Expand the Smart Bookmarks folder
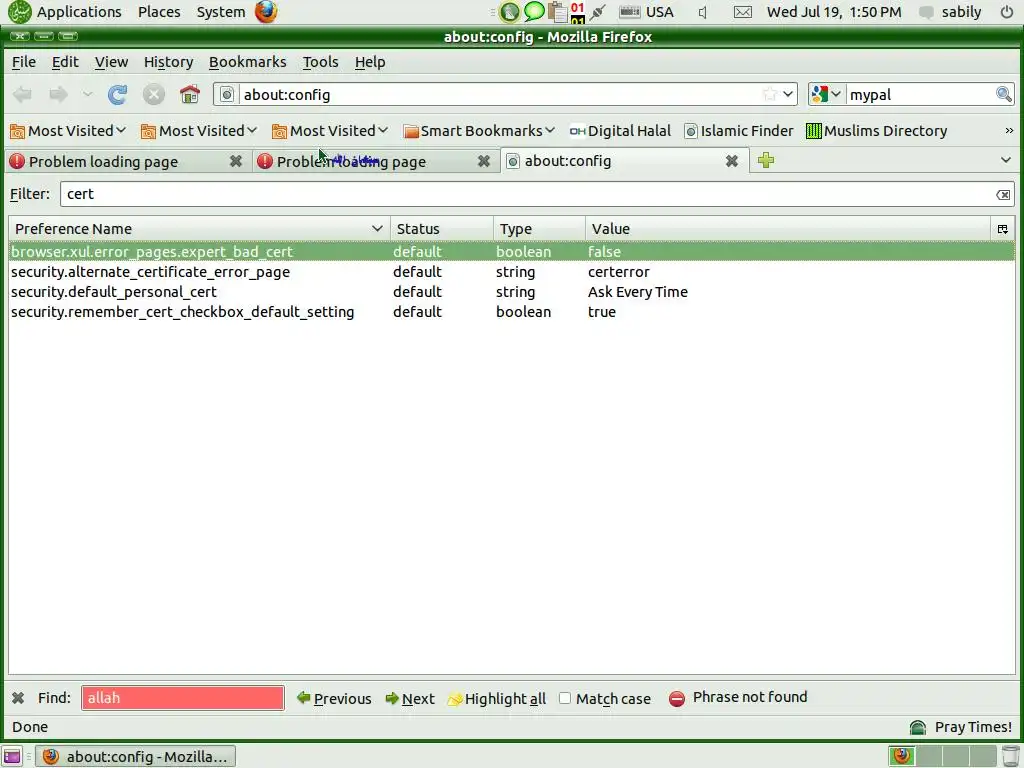This screenshot has height=768, width=1024. coord(479,131)
